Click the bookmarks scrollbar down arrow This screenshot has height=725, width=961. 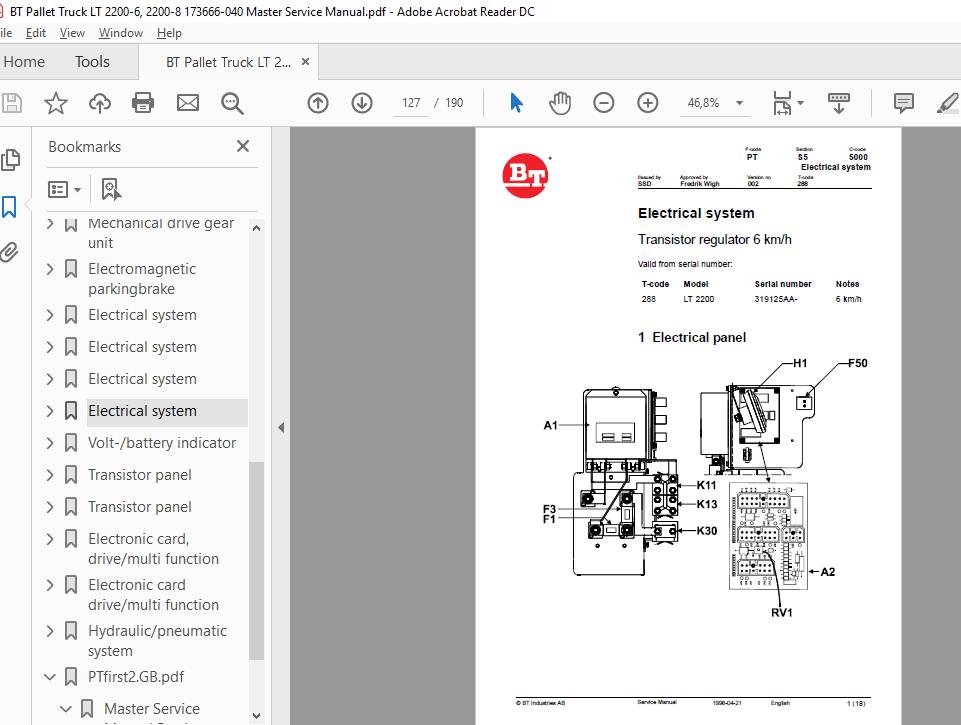tap(257, 715)
